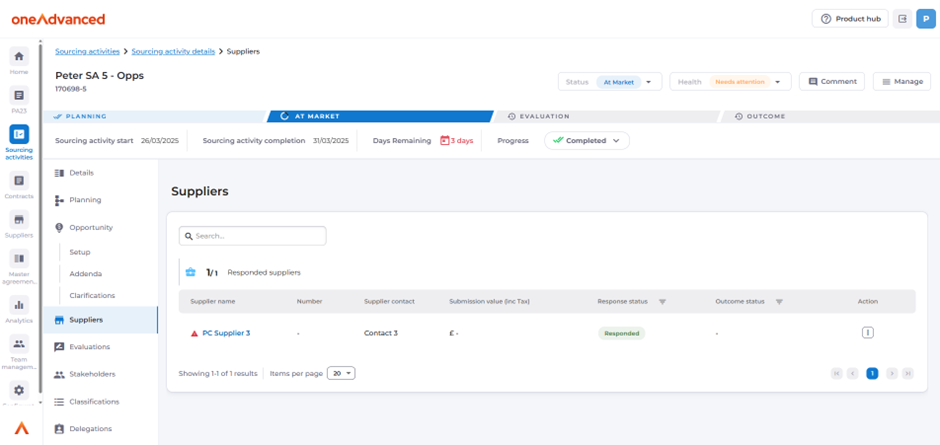This screenshot has height=445, width=940.
Task: Select Suppliers in the side menu
Action: pyautogui.click(x=101, y=320)
